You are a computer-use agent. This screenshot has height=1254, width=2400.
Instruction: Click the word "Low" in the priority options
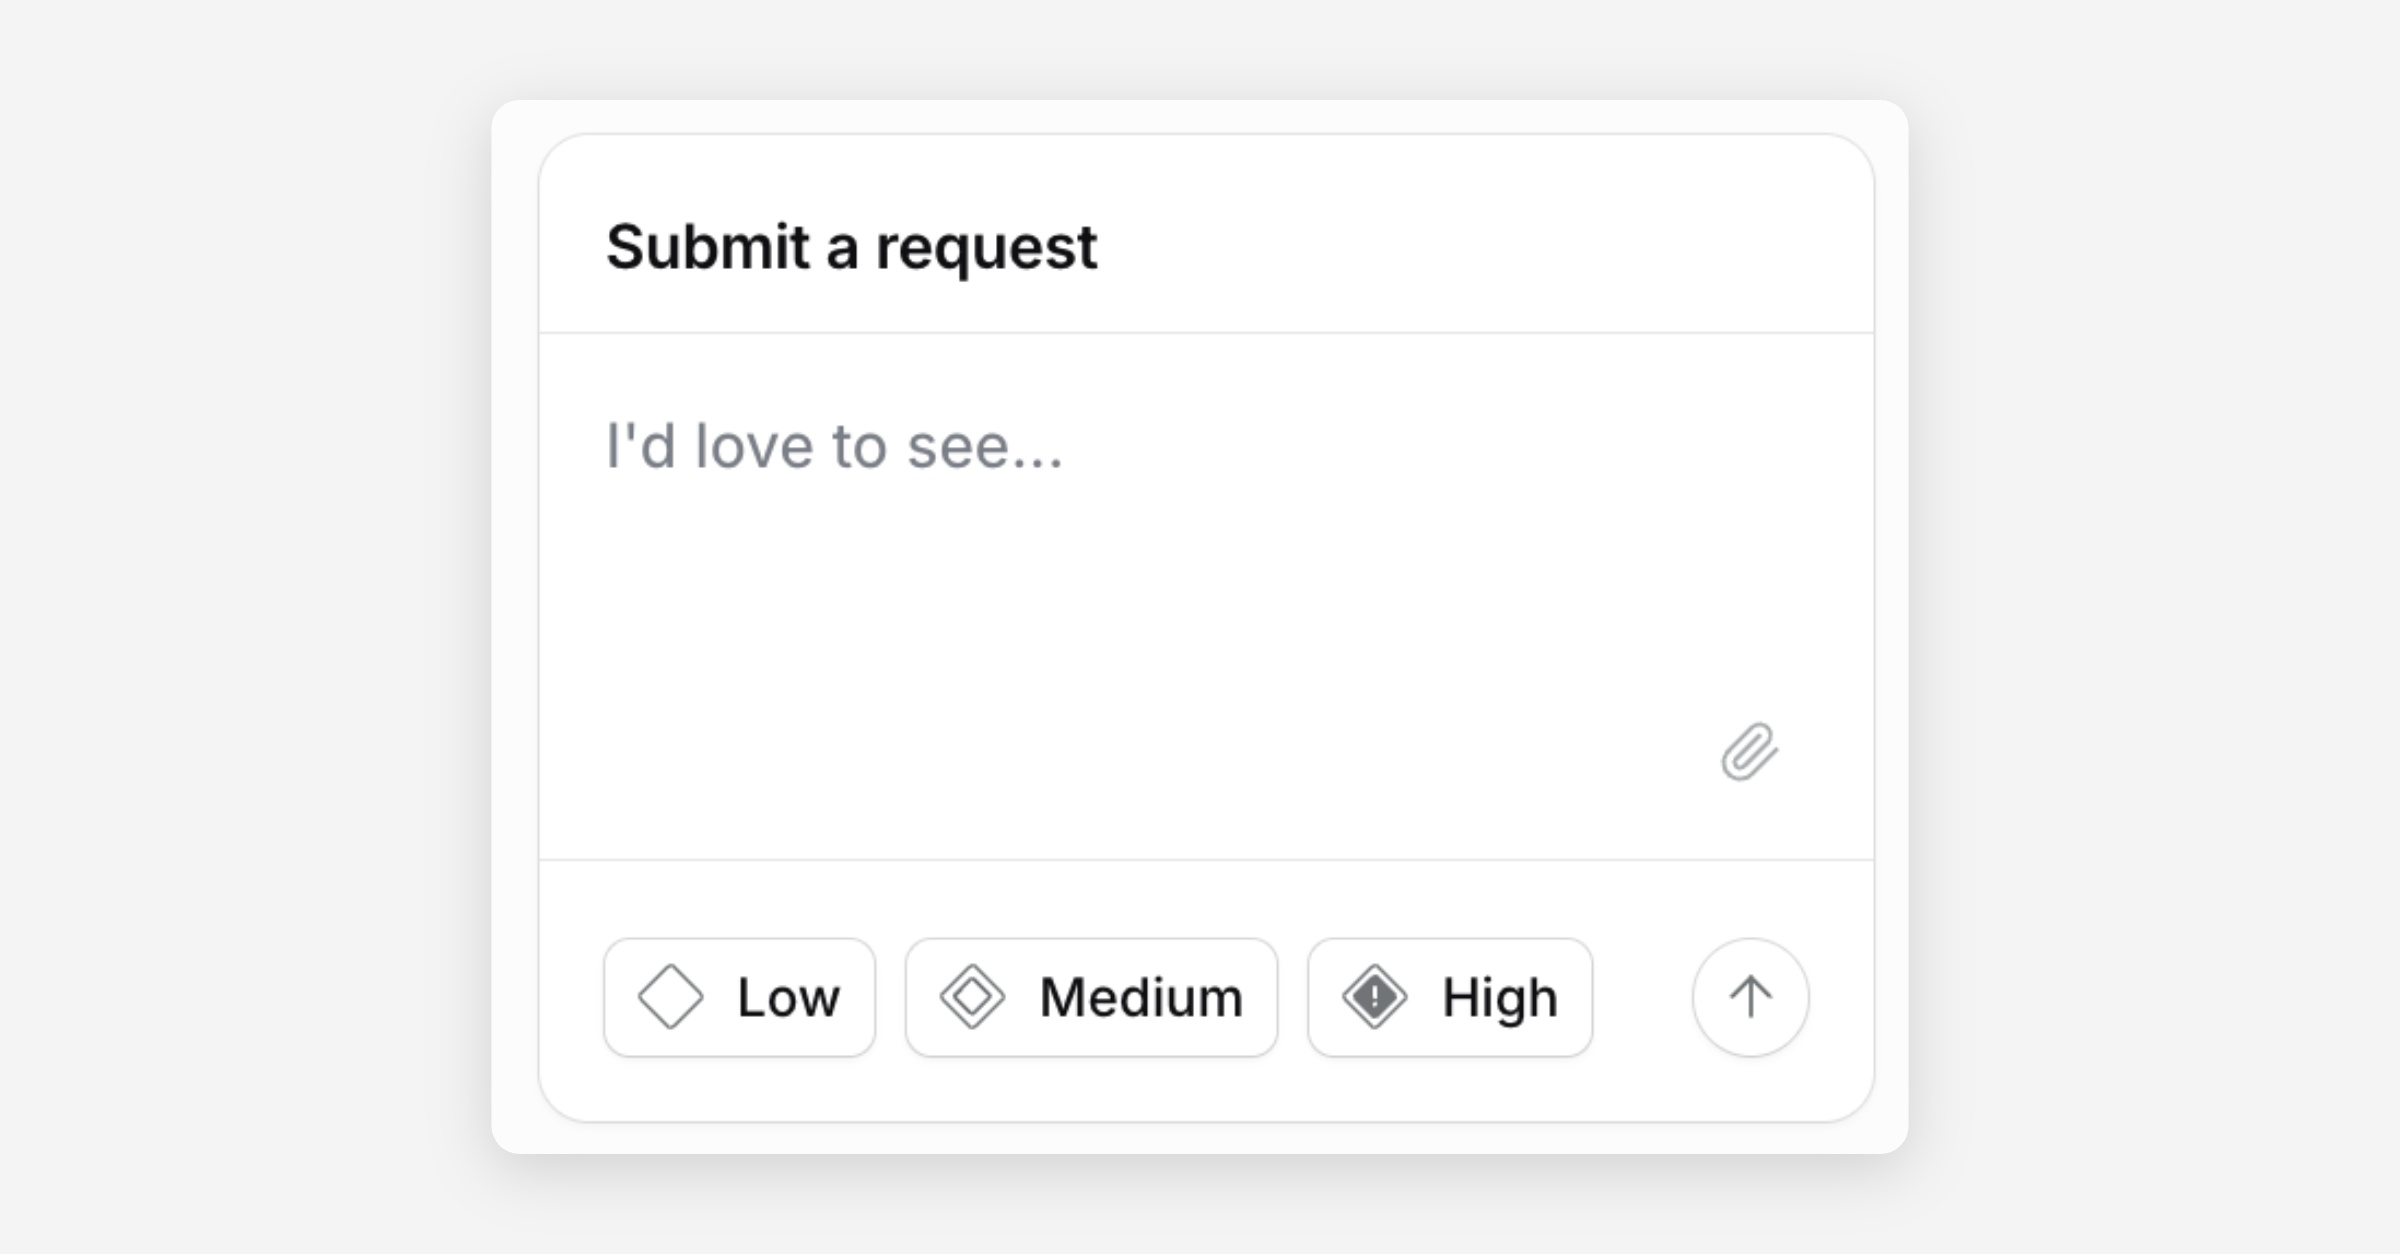coord(788,997)
